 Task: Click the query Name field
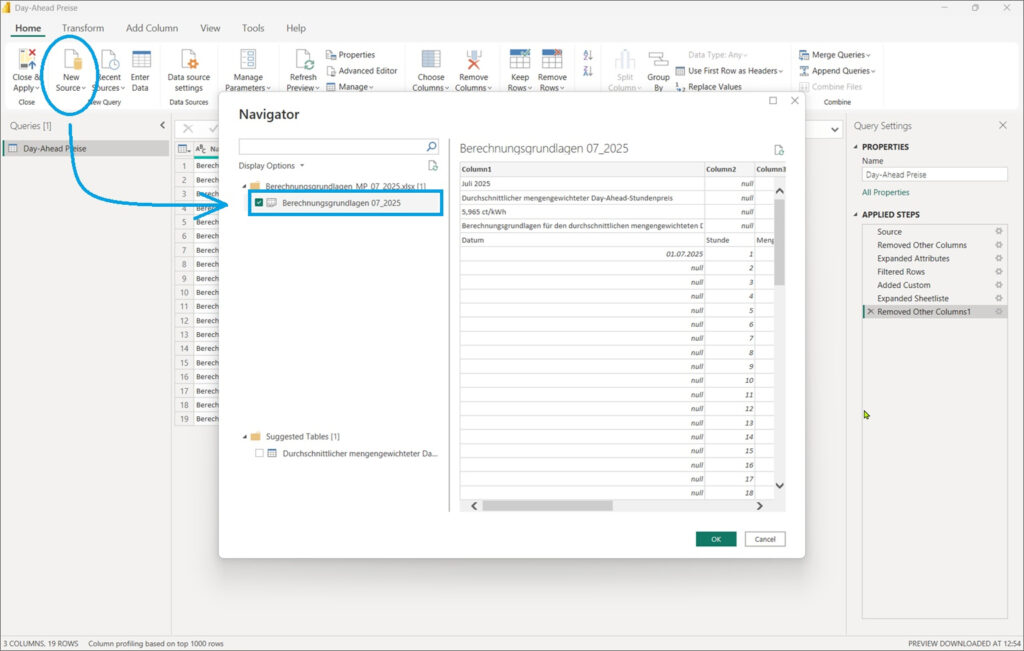pyautogui.click(x=935, y=174)
